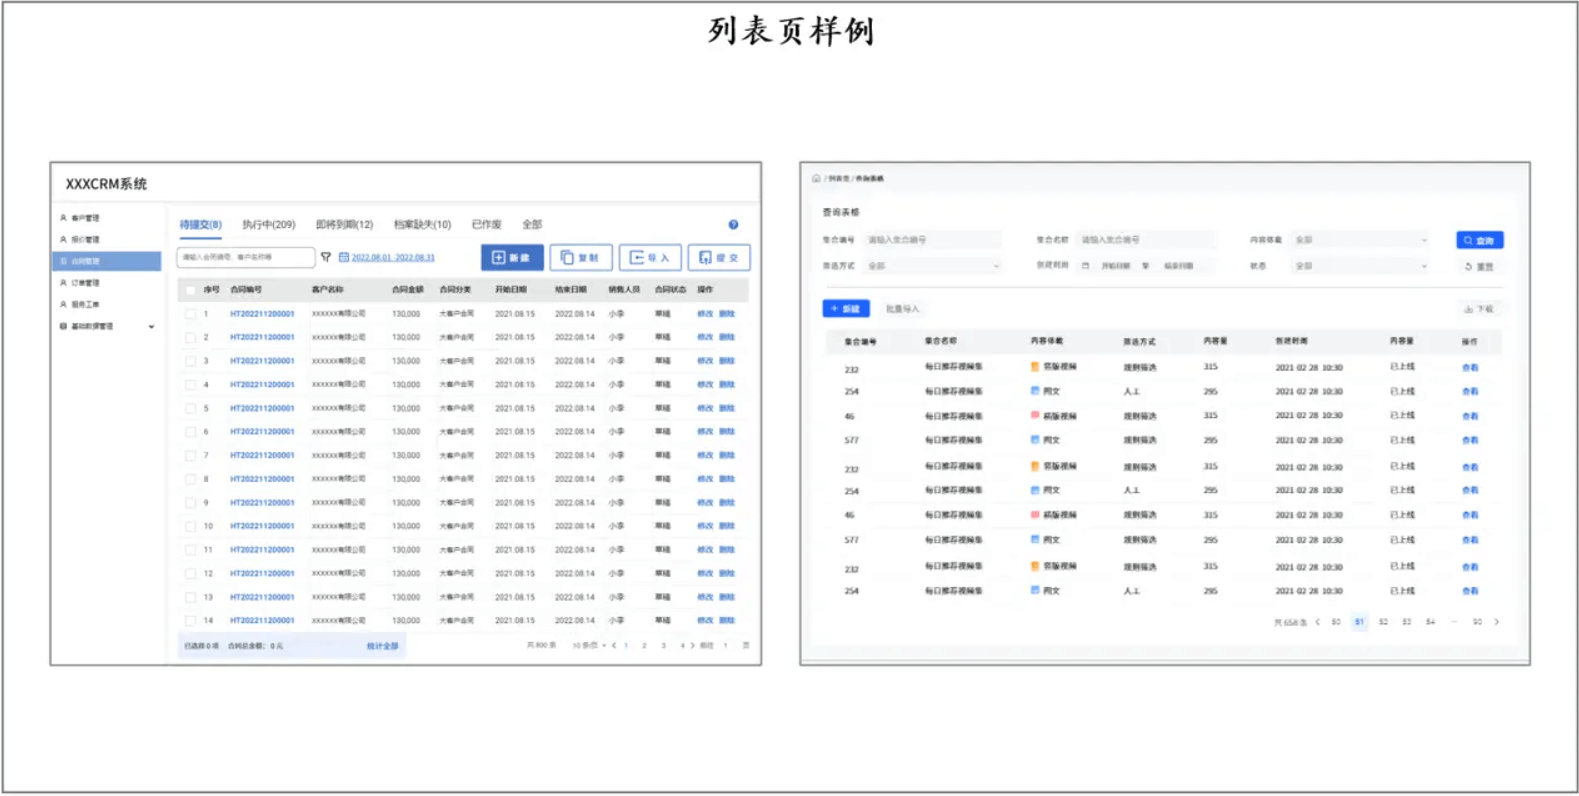Click the filter funnel icon beside search box

coord(326,257)
